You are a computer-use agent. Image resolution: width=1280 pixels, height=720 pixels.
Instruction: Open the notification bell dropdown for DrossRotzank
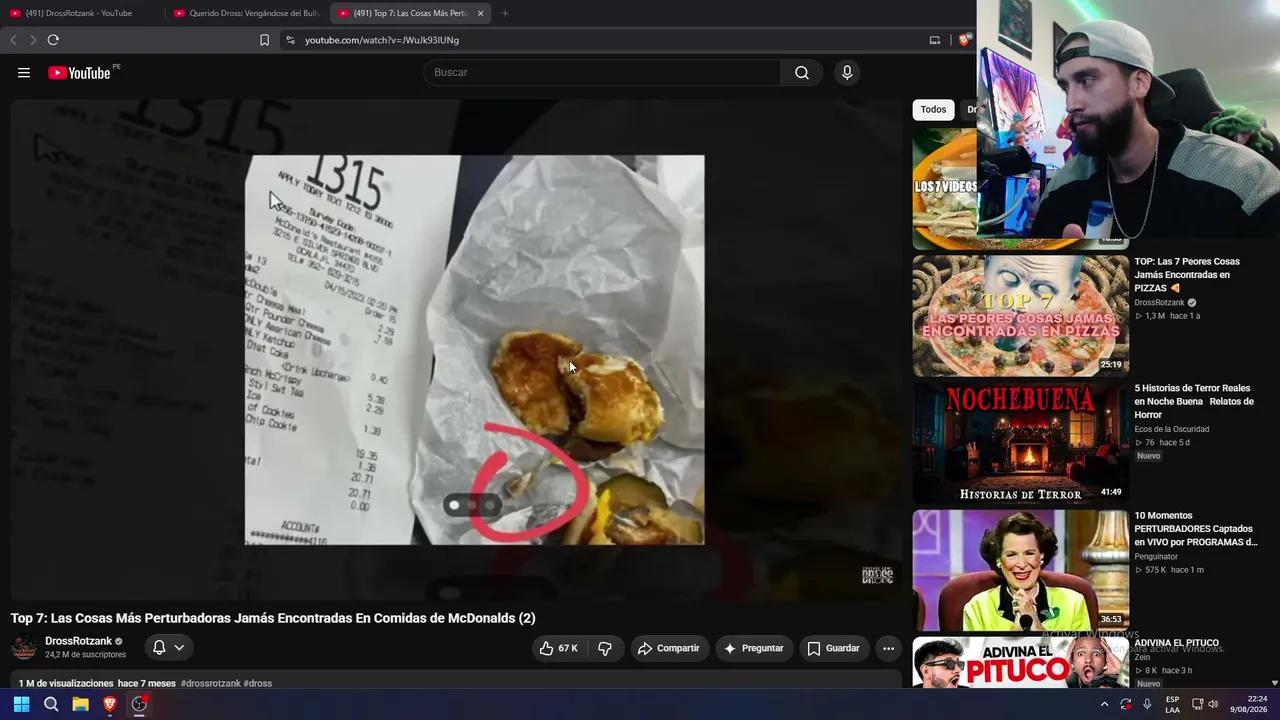(167, 648)
